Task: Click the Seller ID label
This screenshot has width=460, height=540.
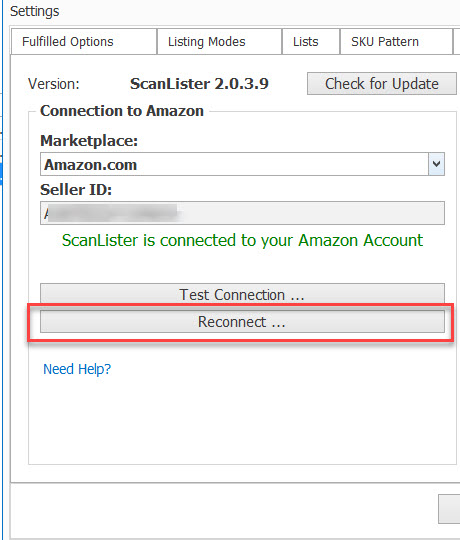Action: click(x=76, y=190)
